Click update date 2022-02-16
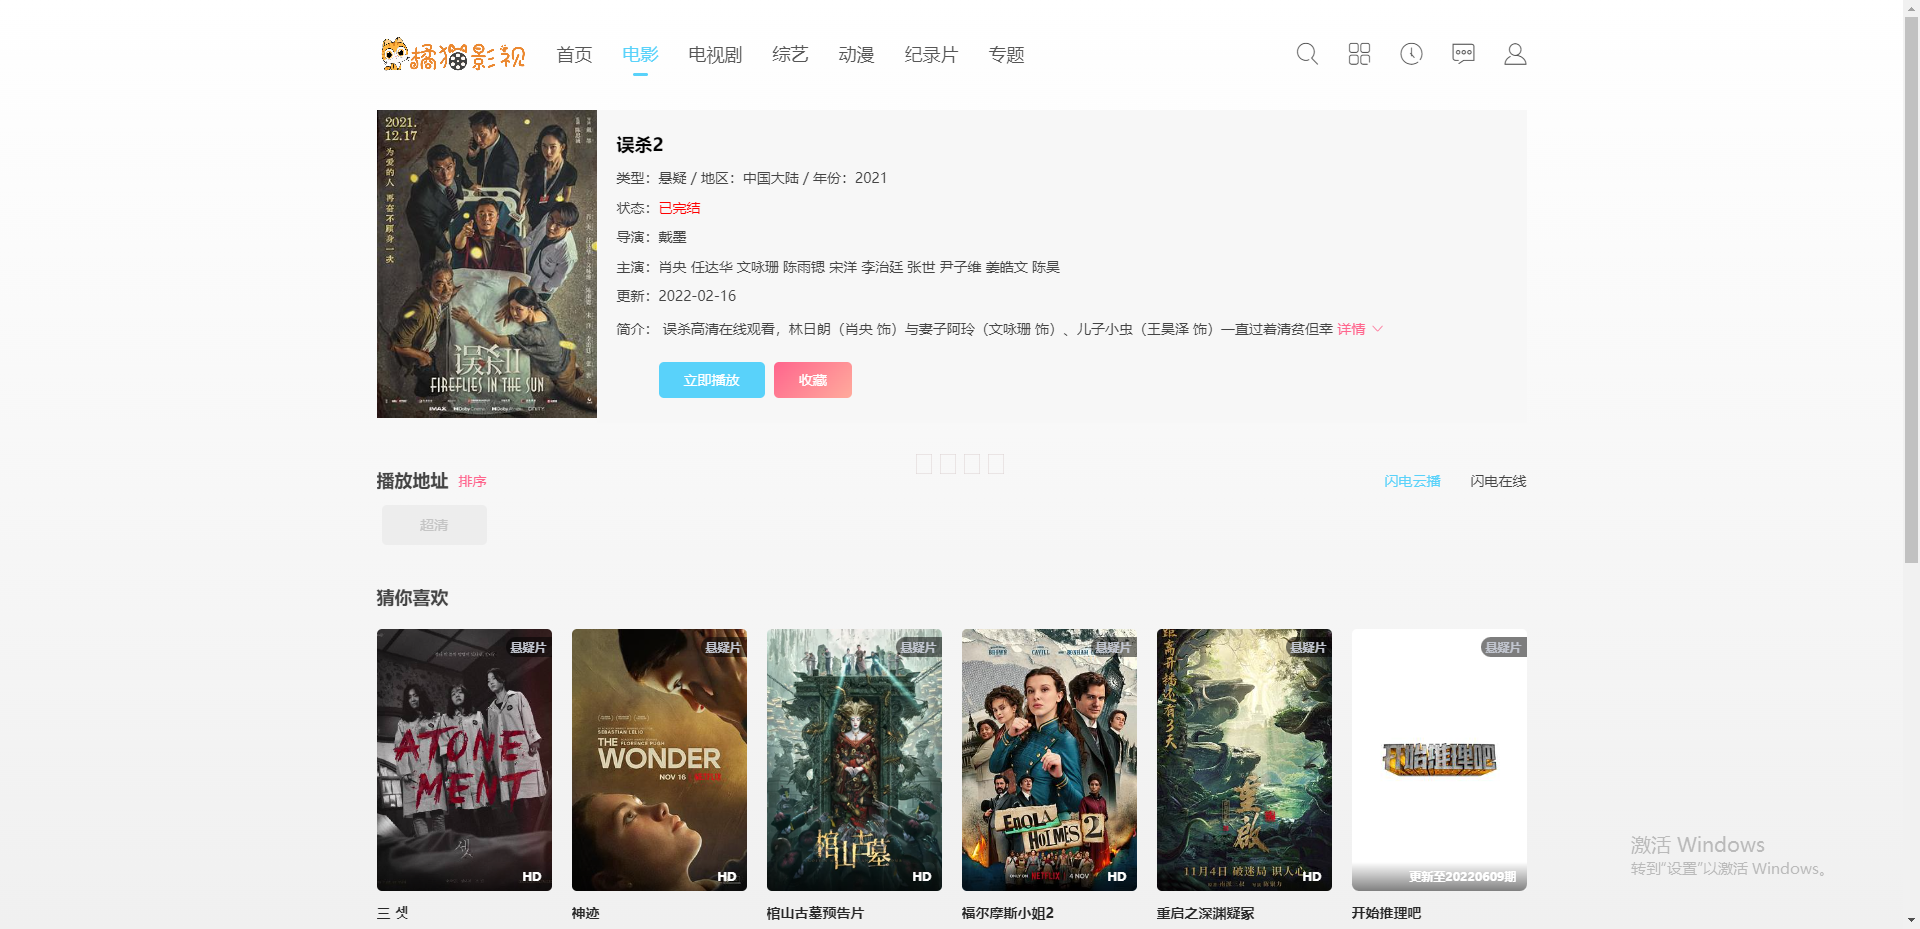 (697, 296)
